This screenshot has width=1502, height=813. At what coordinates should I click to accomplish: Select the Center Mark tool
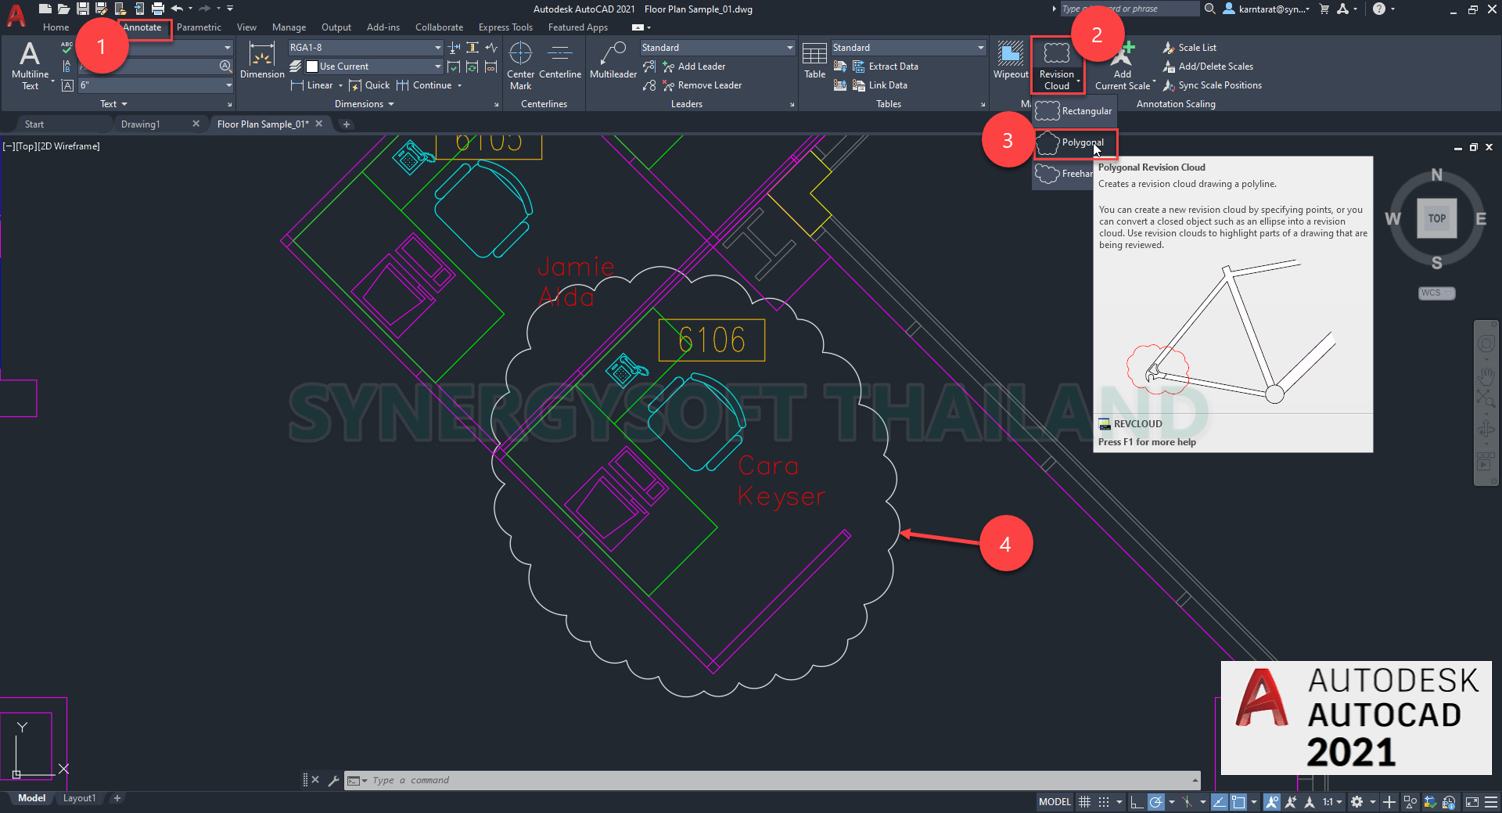point(520,62)
